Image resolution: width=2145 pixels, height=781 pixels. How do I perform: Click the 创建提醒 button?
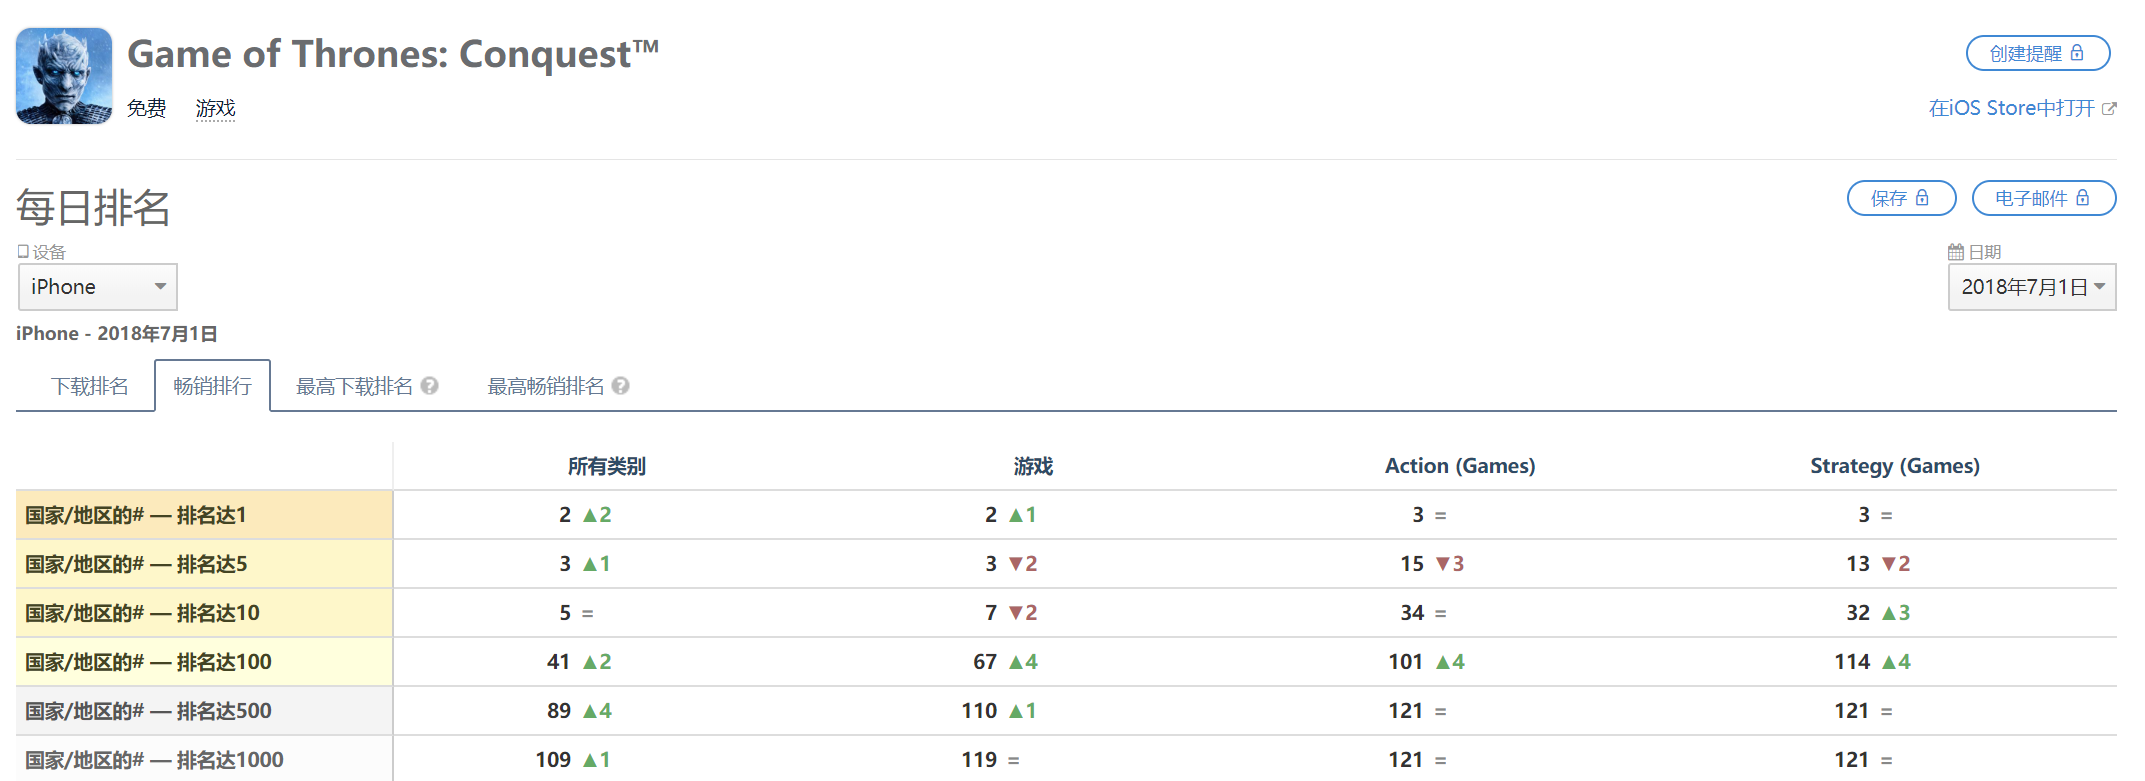point(2038,53)
